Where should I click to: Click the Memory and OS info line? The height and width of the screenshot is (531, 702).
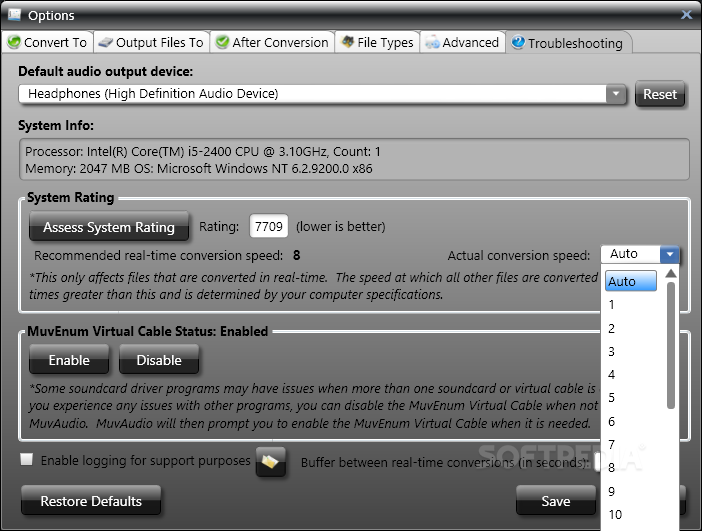199,169
